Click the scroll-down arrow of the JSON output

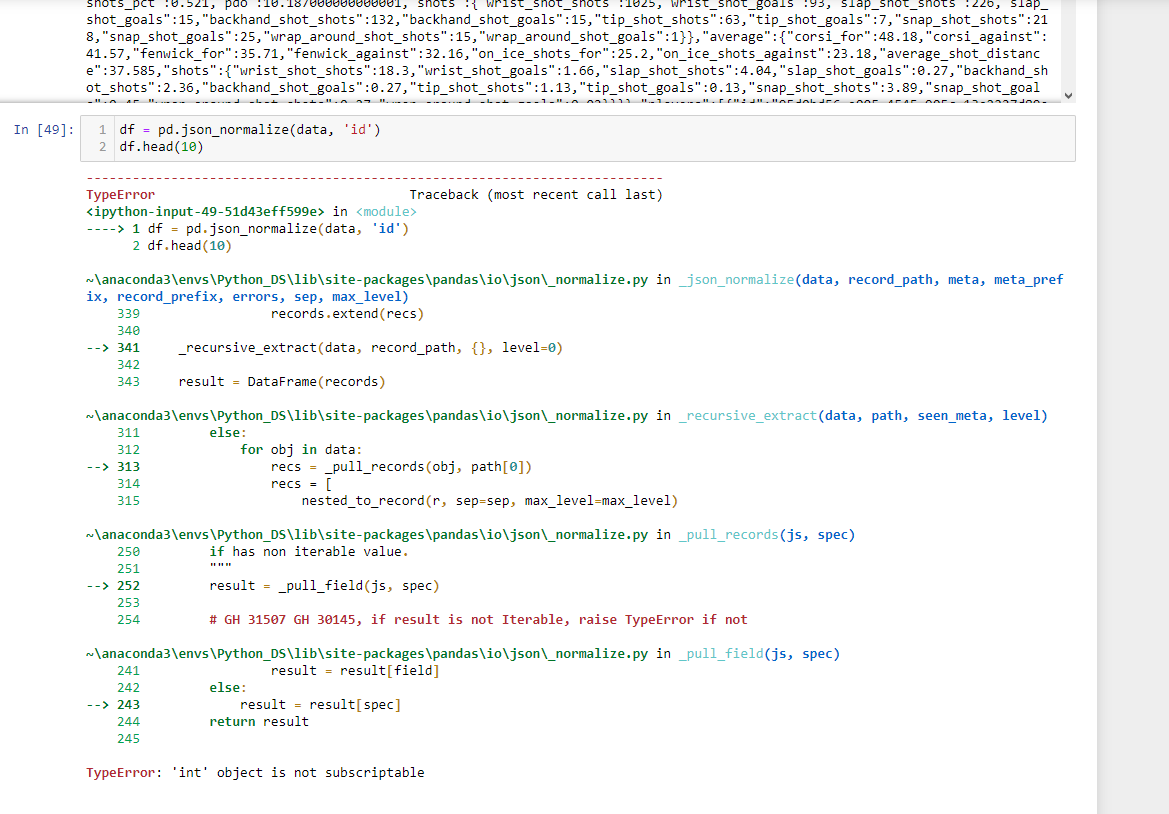click(x=1068, y=95)
